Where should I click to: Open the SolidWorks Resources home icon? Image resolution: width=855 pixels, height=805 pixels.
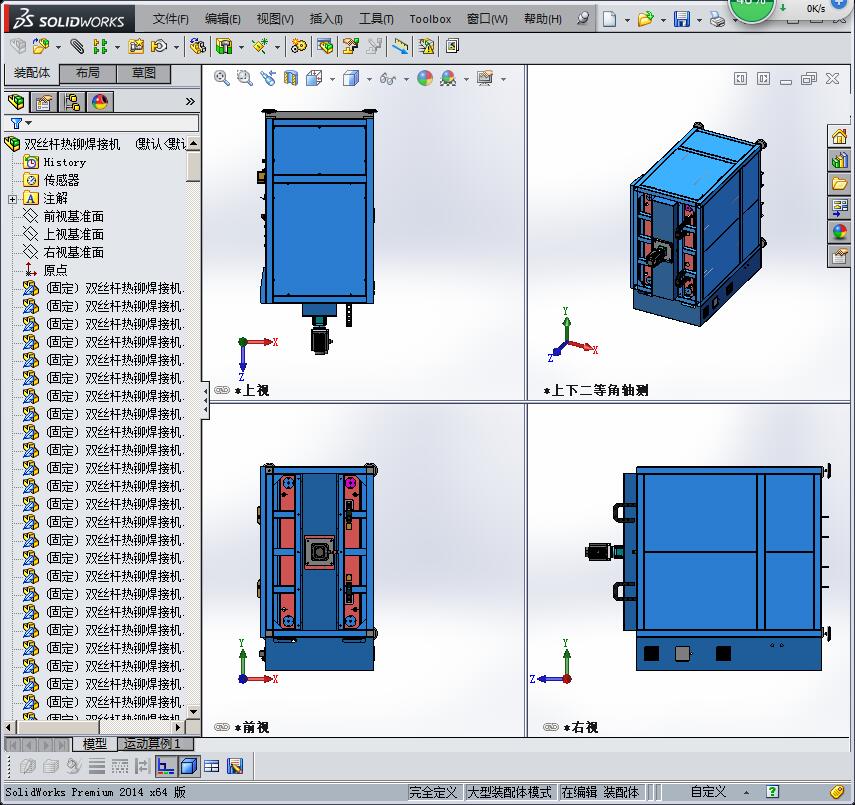840,136
